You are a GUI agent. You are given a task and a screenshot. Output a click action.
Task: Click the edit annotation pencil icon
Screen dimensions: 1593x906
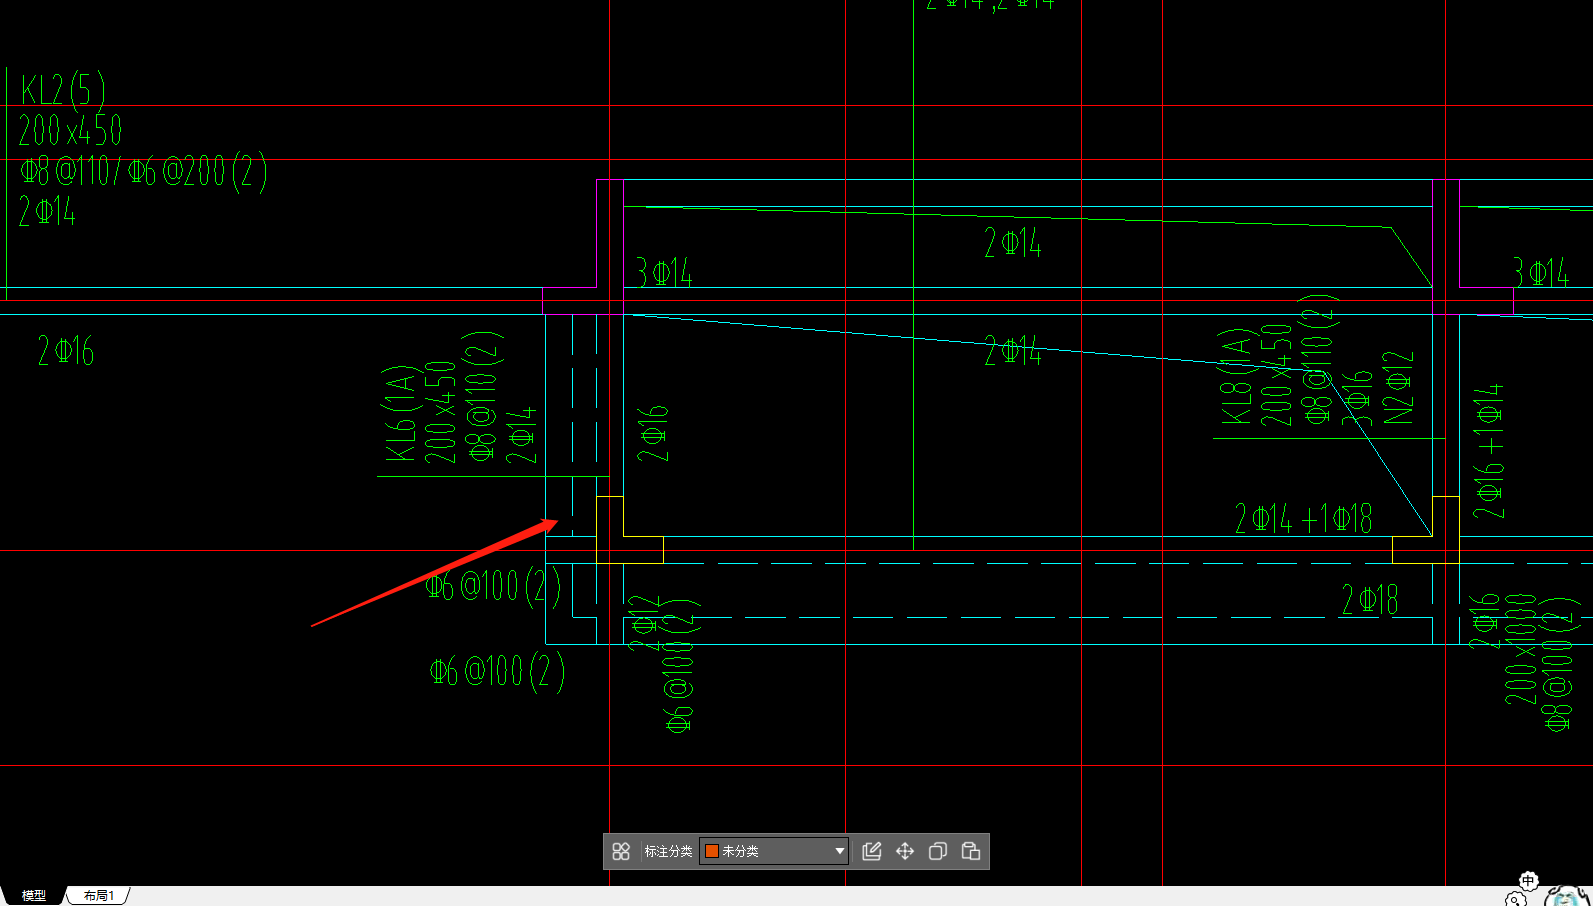(x=872, y=851)
